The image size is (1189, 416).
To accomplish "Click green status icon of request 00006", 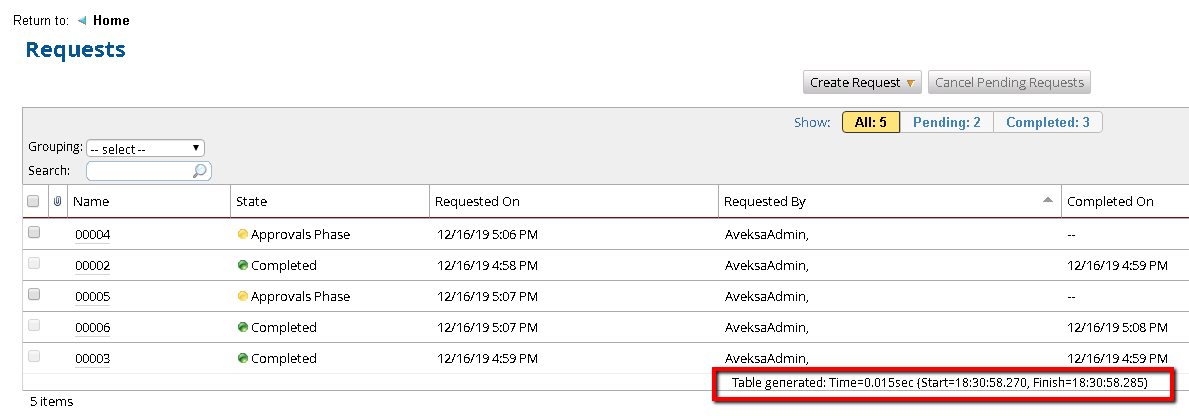I will pos(243,327).
